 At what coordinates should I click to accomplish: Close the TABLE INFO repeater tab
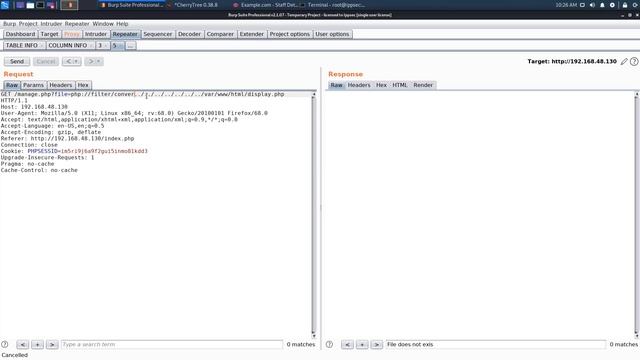42,46
